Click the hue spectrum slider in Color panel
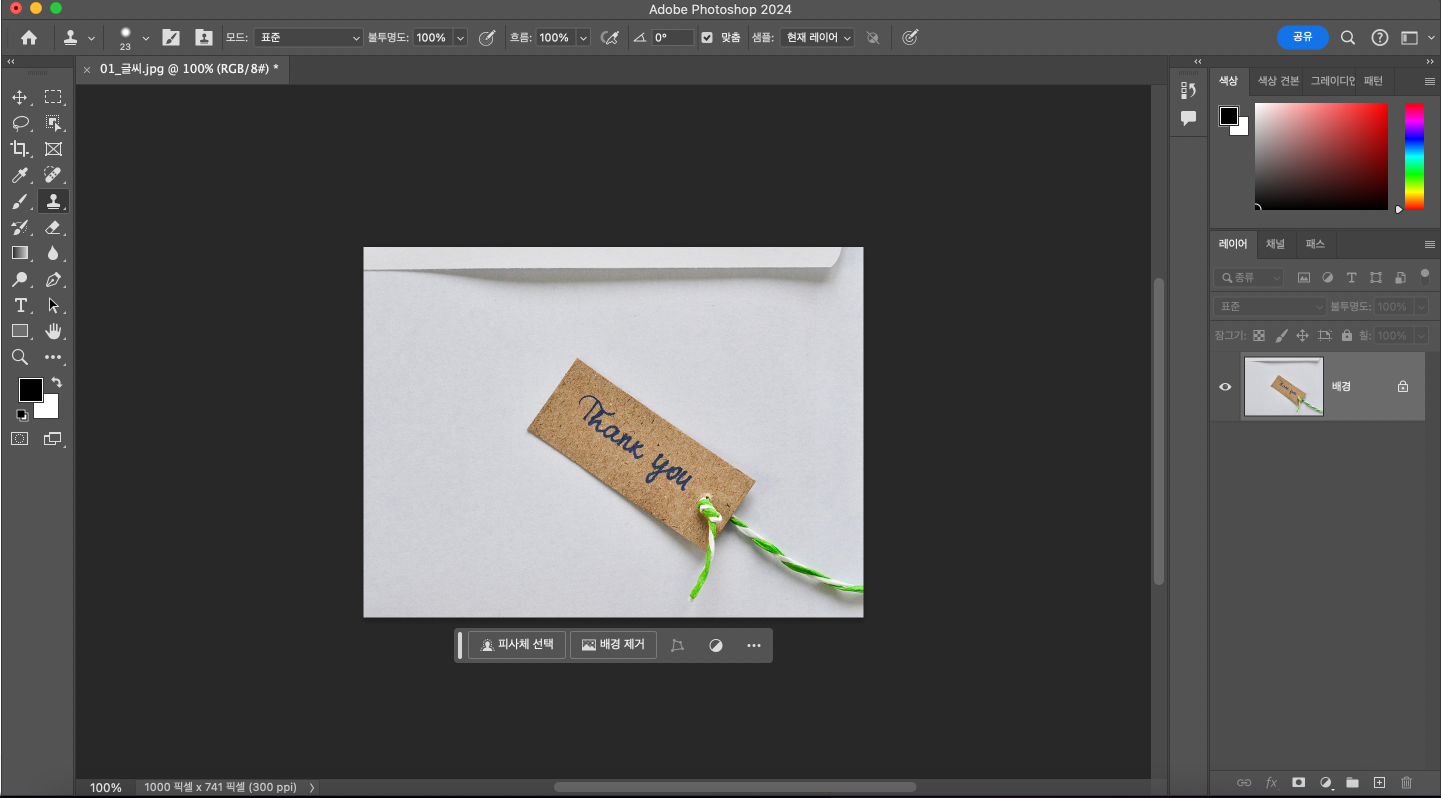 [1414, 156]
